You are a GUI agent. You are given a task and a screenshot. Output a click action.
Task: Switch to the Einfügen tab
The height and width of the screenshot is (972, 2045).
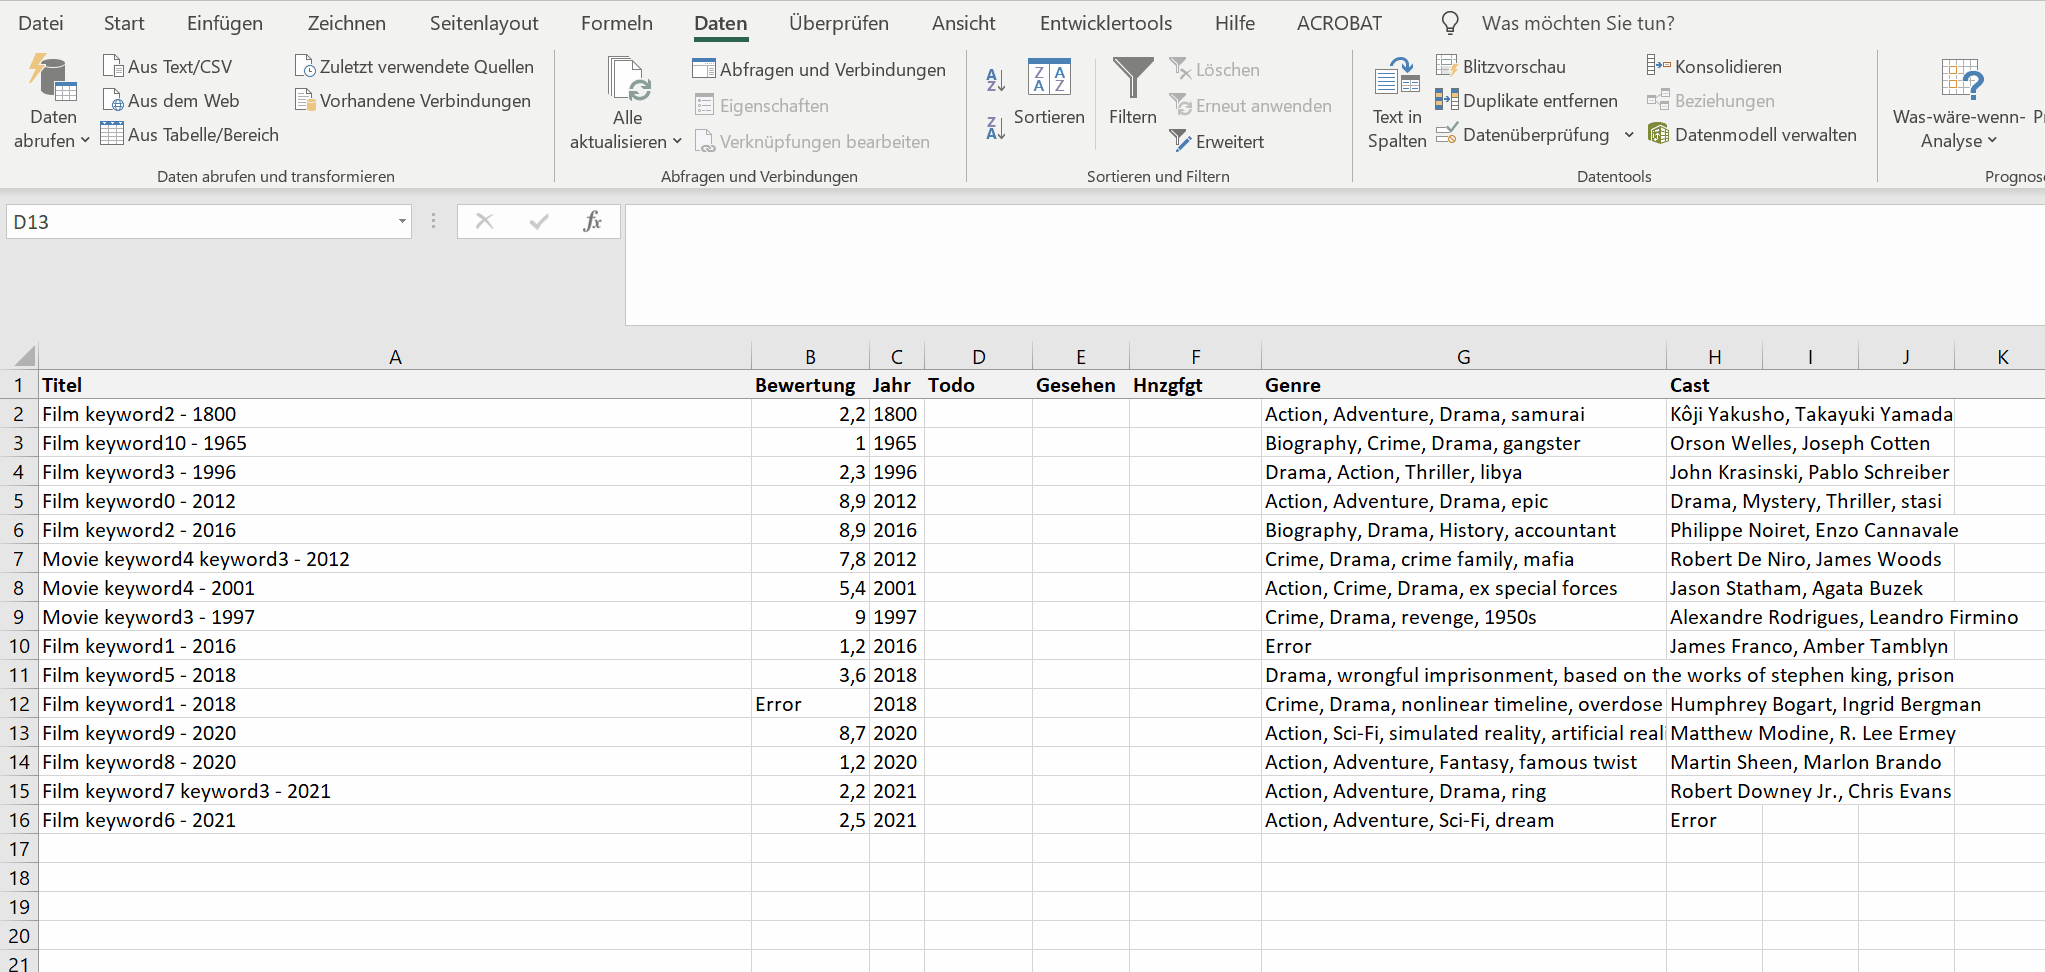(x=225, y=23)
